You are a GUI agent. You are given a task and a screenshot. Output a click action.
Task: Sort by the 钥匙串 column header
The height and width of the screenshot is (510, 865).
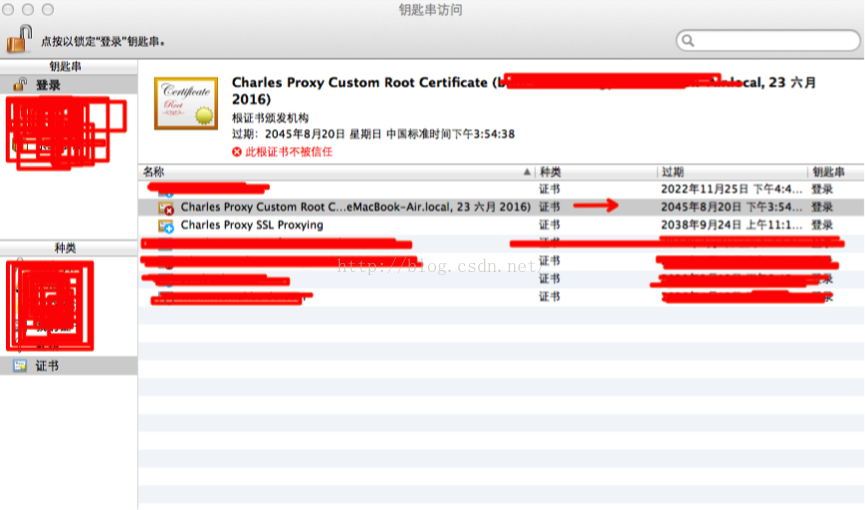coord(836,172)
